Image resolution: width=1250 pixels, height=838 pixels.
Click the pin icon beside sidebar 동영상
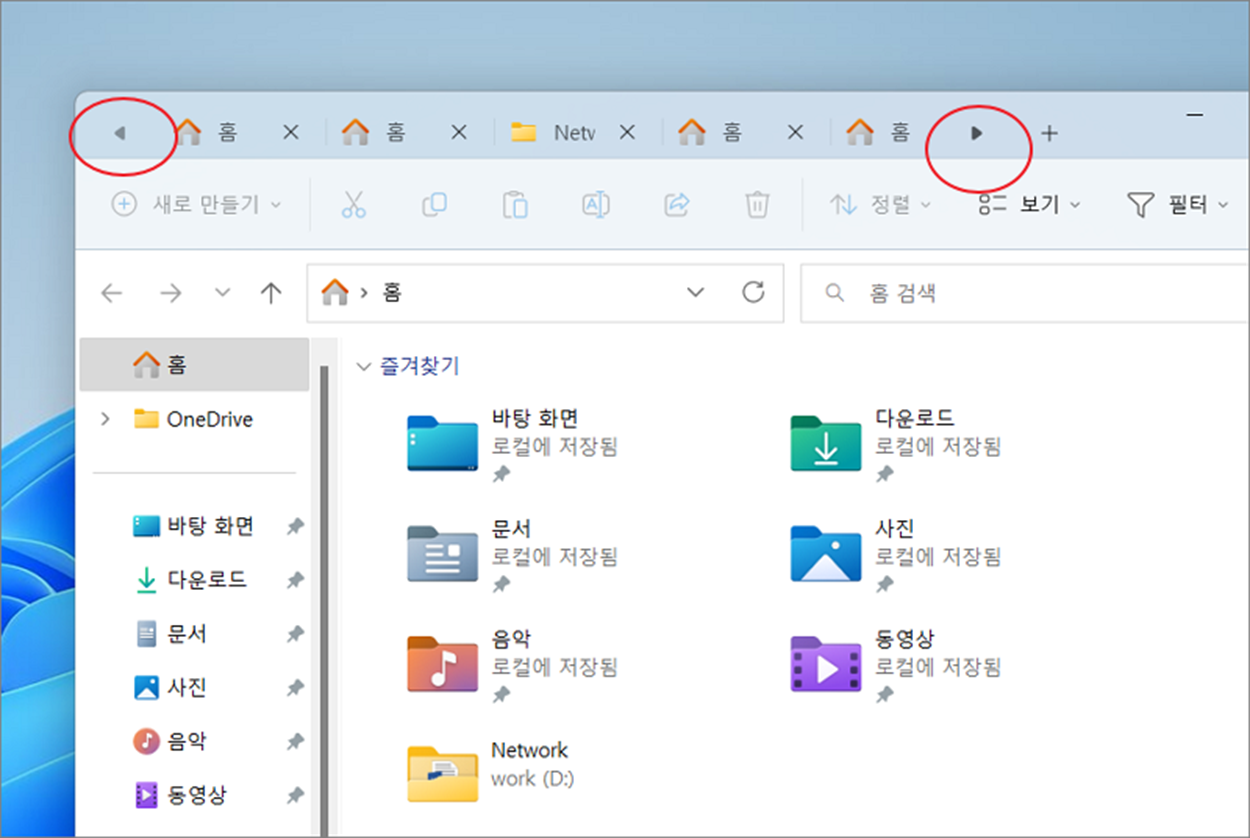click(x=295, y=796)
